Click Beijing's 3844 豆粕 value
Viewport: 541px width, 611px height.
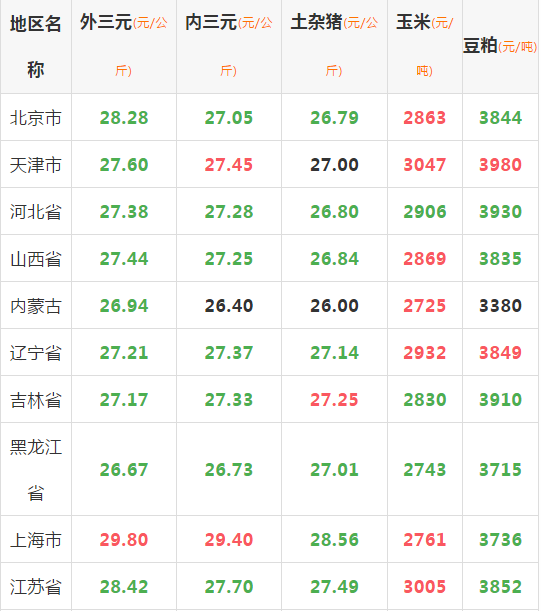(500, 118)
